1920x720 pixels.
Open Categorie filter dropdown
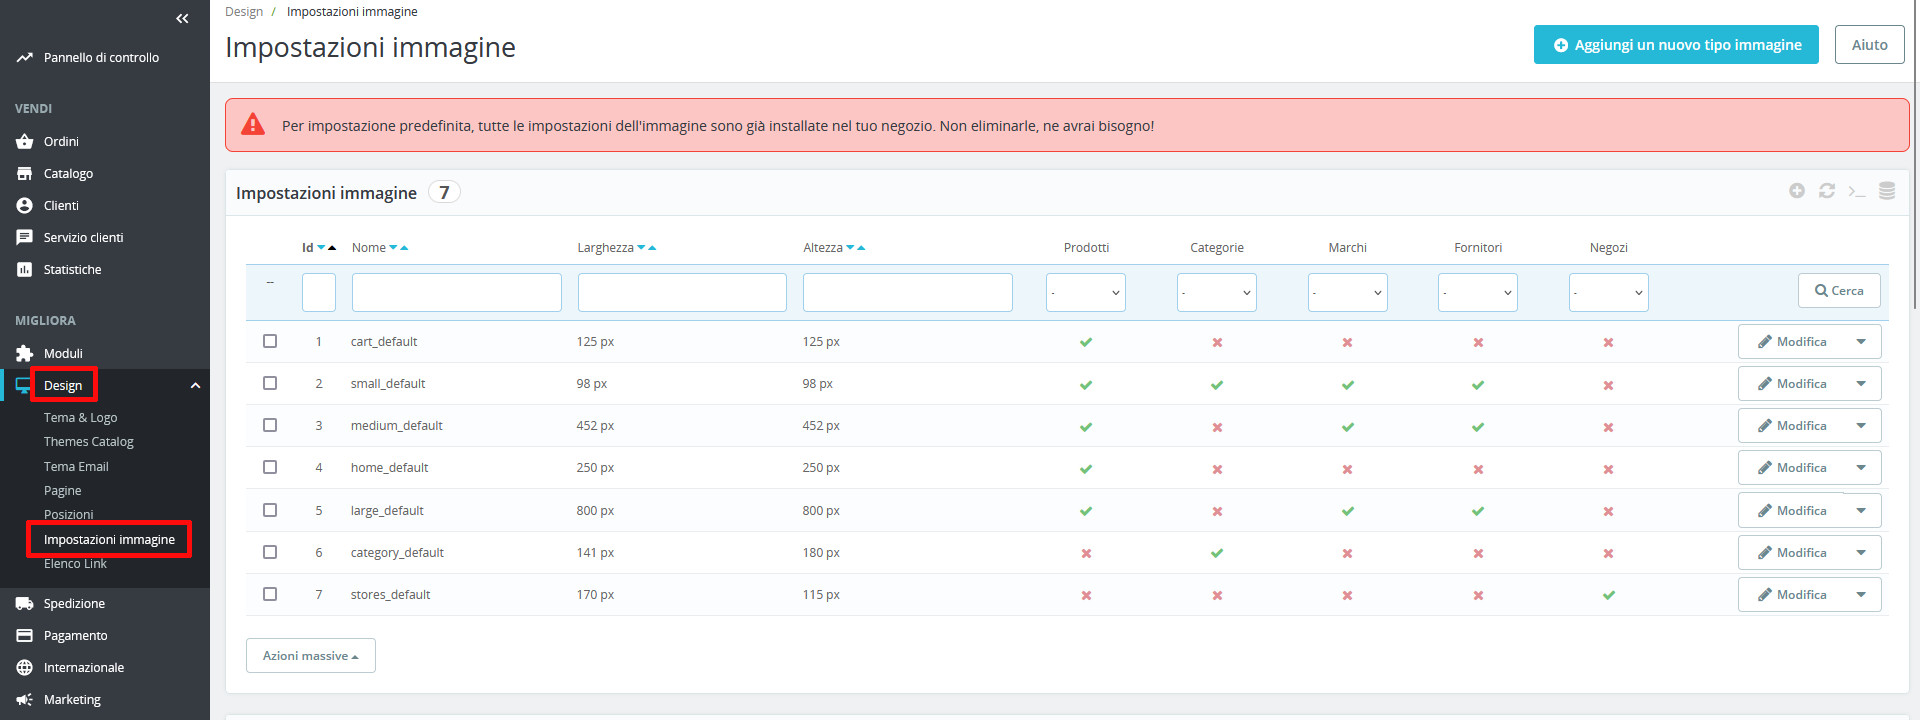point(1217,292)
